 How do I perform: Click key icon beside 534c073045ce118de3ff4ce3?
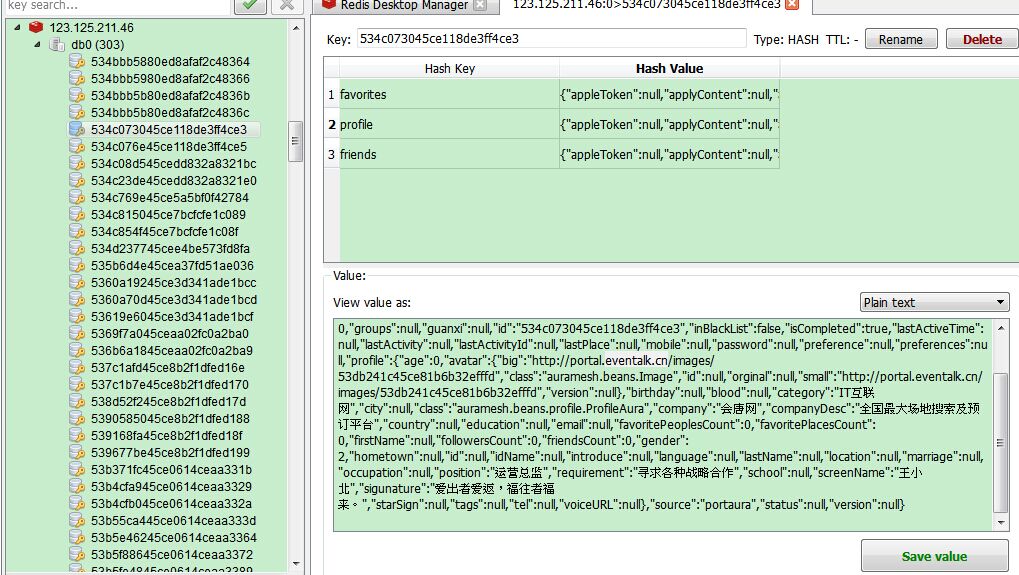[77, 129]
